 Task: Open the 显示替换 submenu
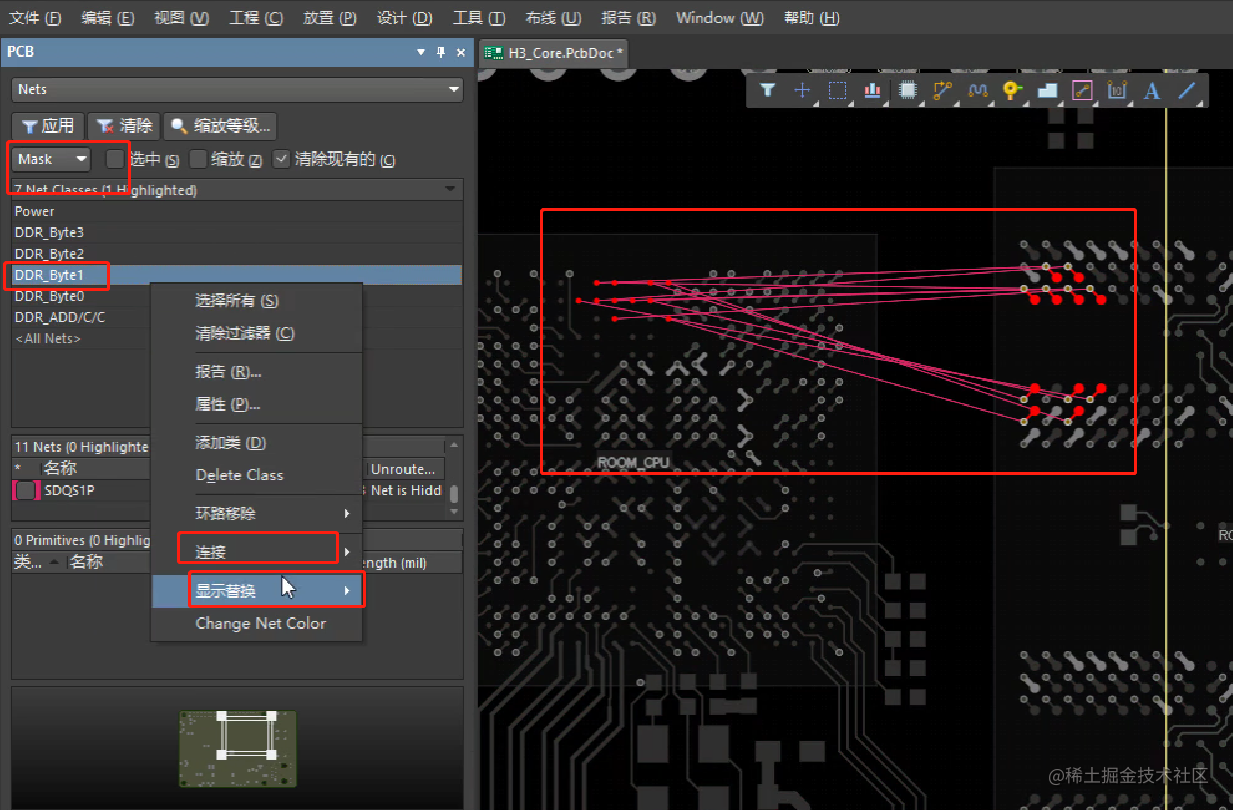[x=225, y=589]
